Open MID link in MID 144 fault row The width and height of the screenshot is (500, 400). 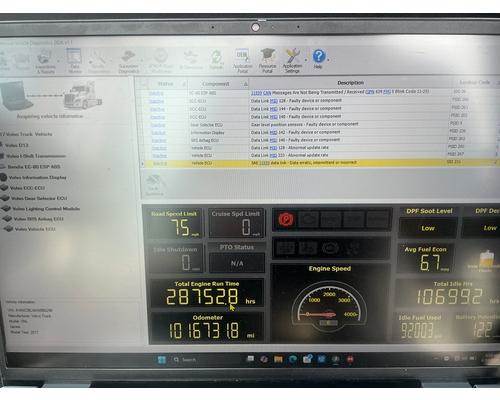point(274,109)
